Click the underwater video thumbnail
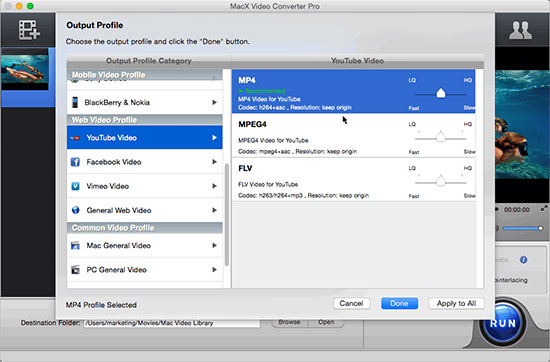The width and height of the screenshot is (550, 362). pos(25,70)
